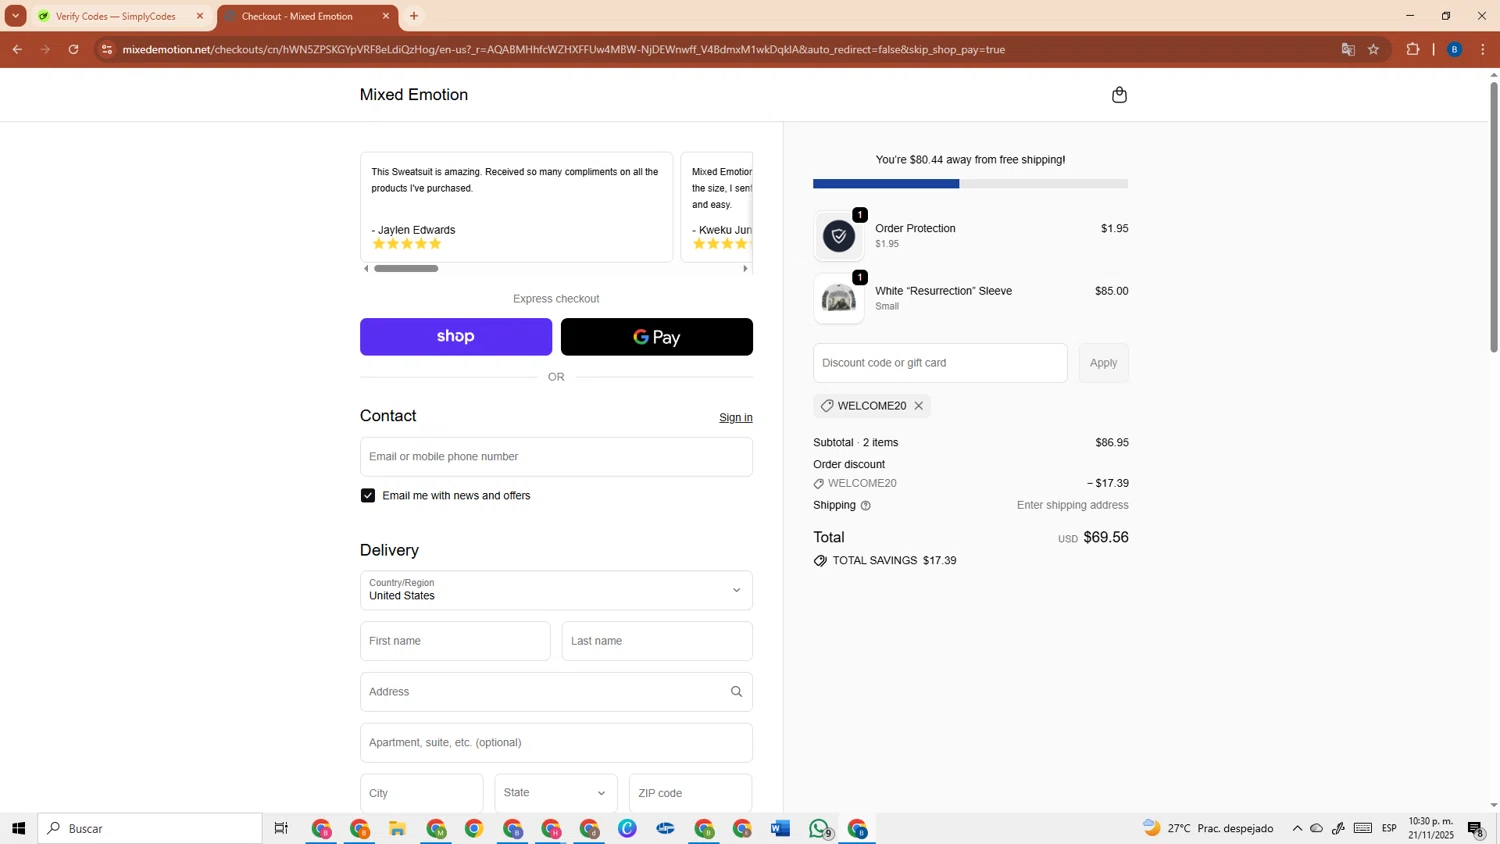Click the ESP language indicator
Image resolution: width=1500 pixels, height=844 pixels.
click(1389, 829)
